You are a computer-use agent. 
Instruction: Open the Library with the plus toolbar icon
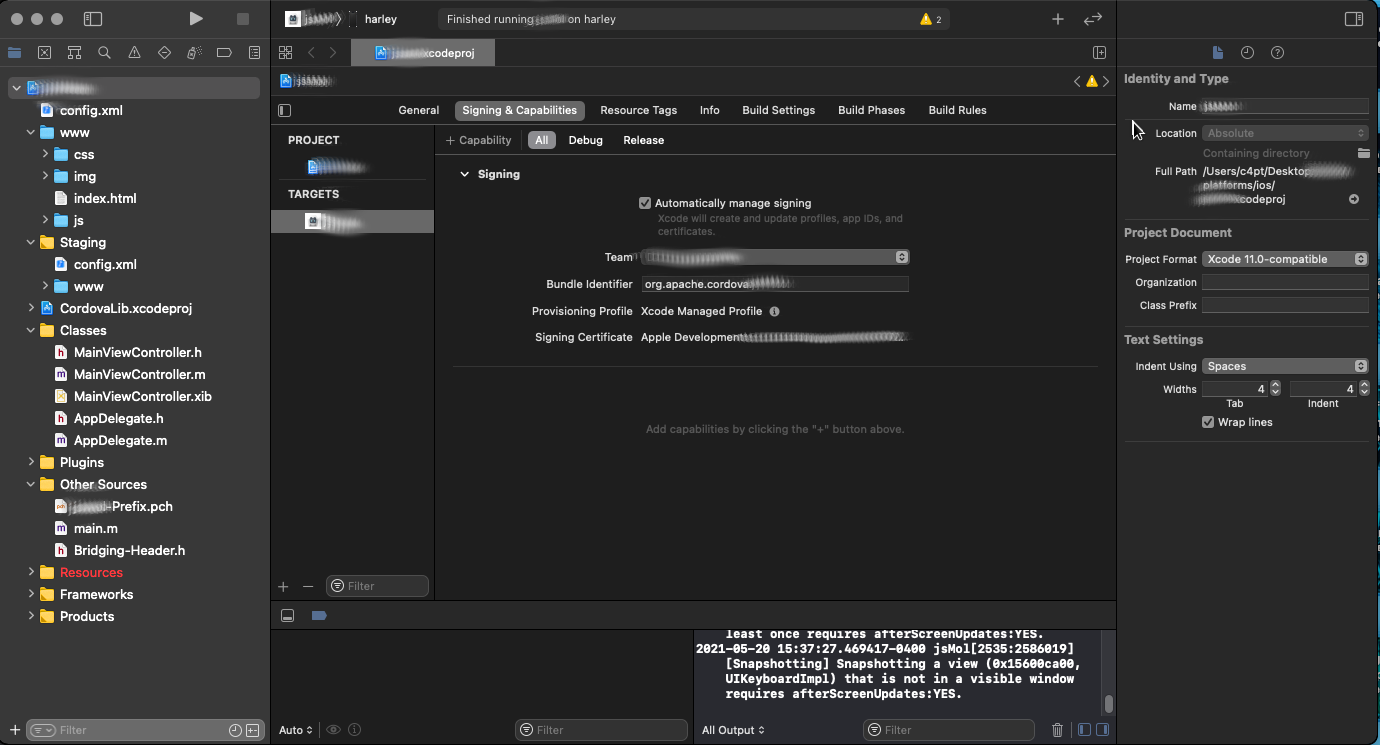[1058, 19]
